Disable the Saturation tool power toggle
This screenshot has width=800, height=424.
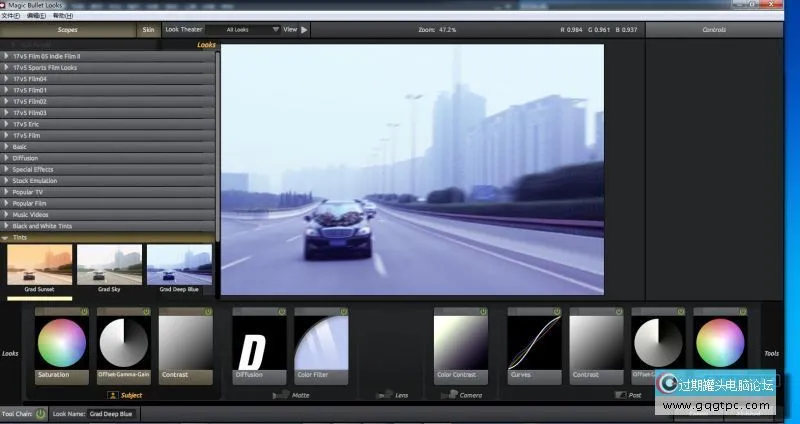[84, 312]
